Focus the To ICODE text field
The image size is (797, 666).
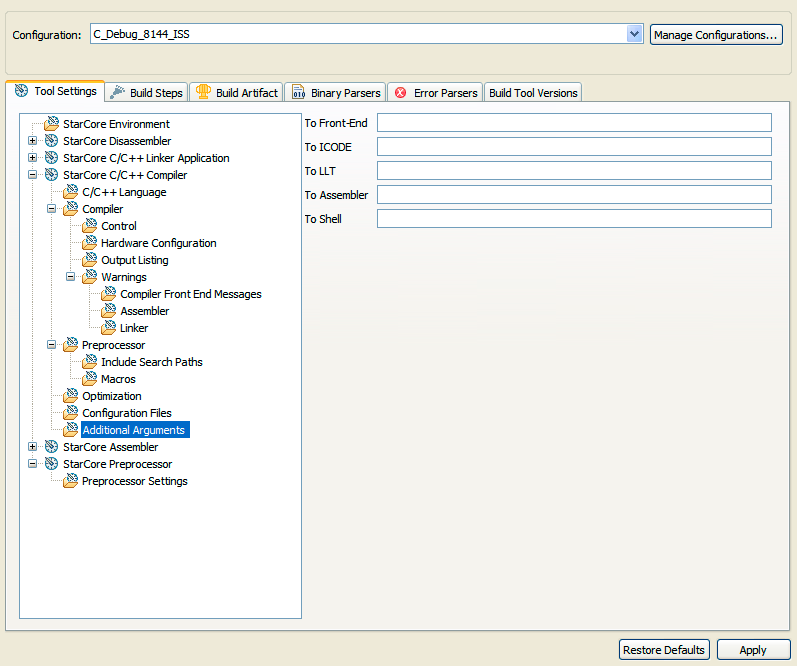[574, 146]
